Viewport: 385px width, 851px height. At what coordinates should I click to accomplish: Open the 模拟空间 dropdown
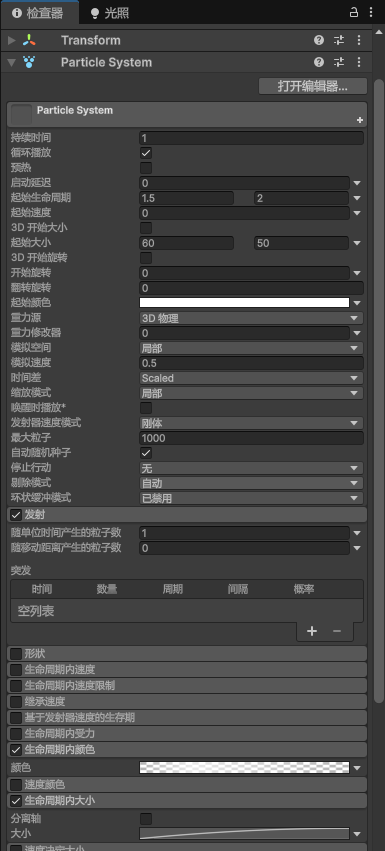click(x=251, y=348)
